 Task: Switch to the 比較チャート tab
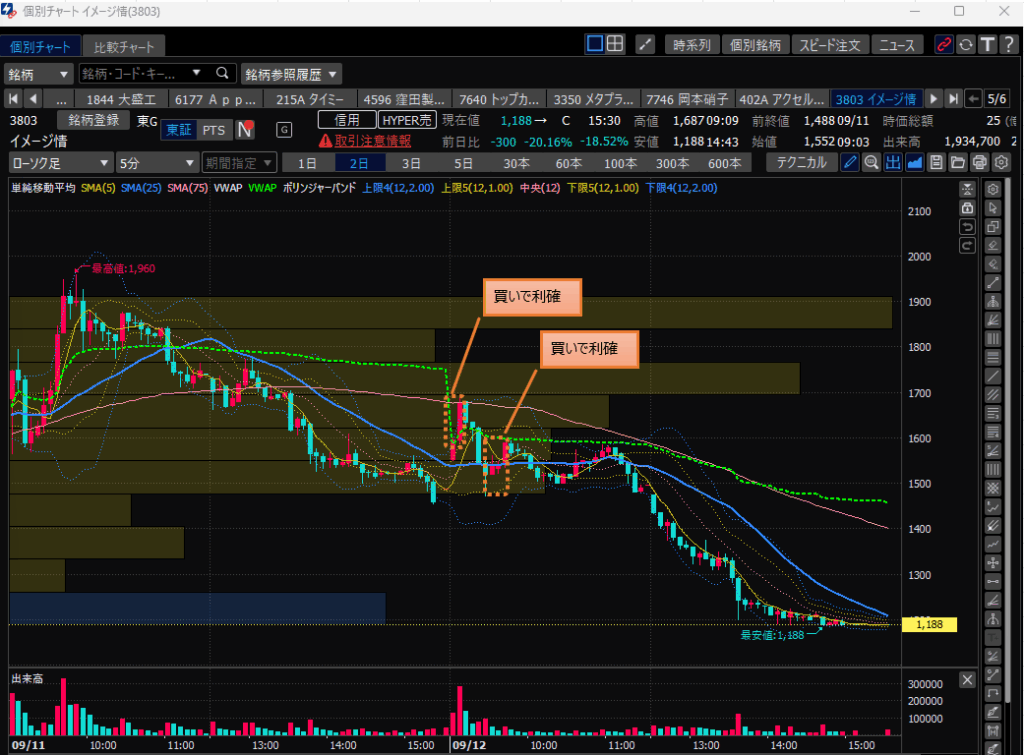tap(124, 47)
